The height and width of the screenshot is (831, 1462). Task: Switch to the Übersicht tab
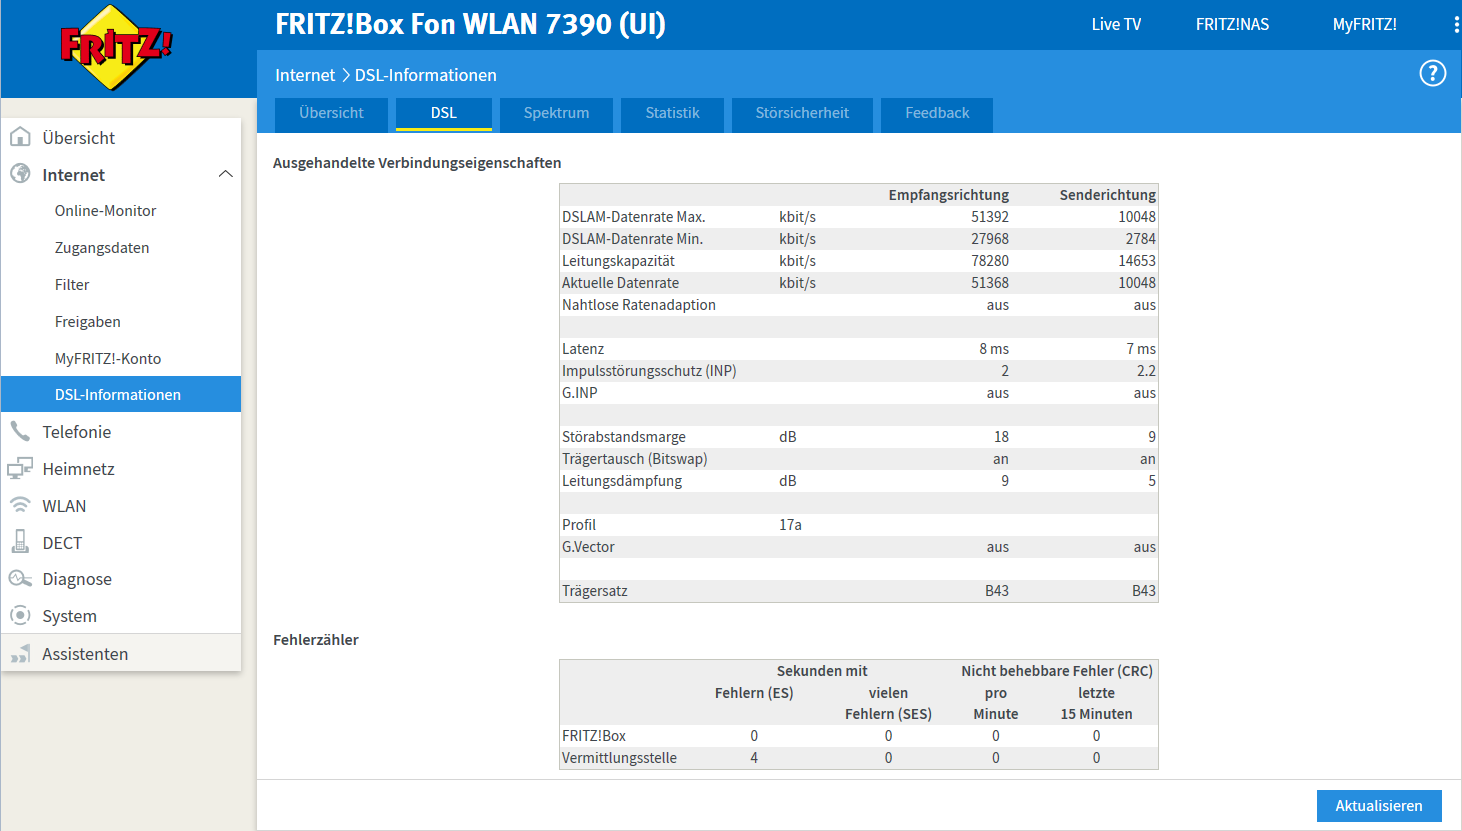point(331,113)
